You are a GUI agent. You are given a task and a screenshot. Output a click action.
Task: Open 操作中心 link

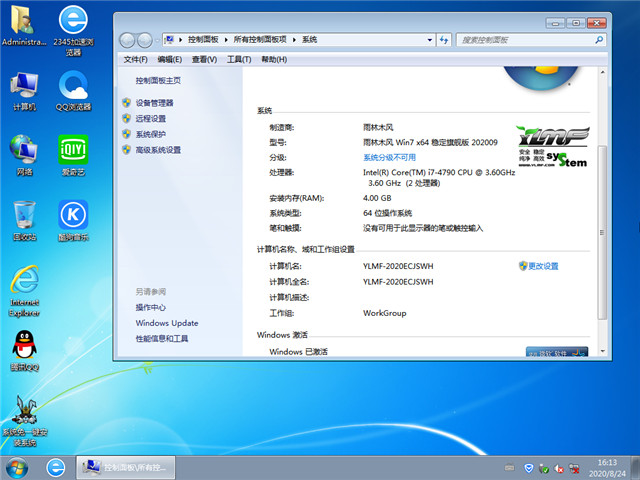(x=151, y=307)
